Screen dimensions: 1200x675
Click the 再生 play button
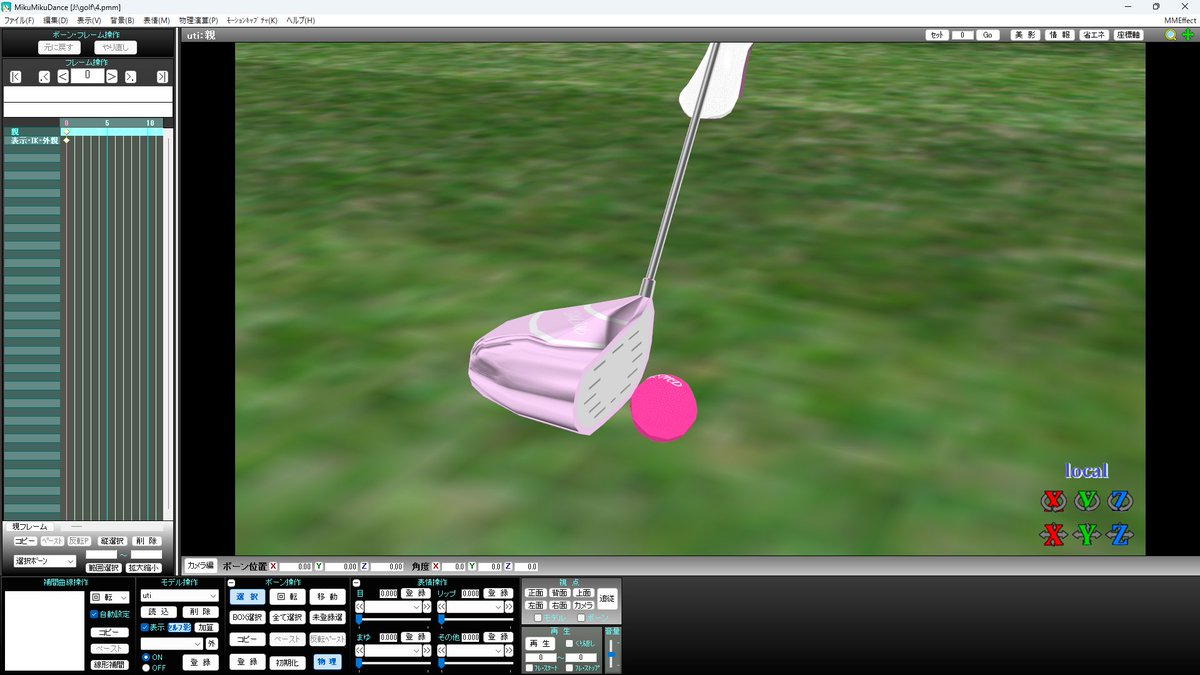point(540,643)
